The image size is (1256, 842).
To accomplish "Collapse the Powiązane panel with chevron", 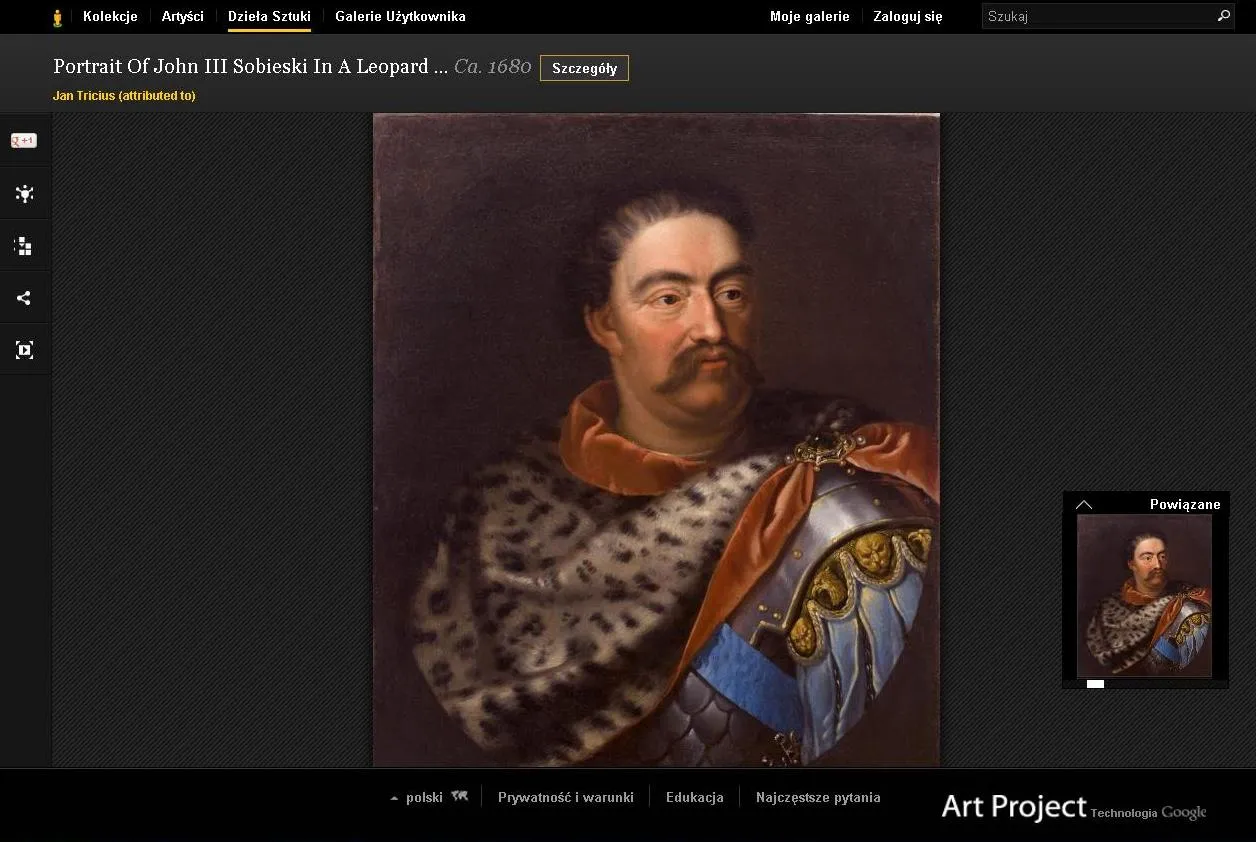I will tap(1084, 504).
